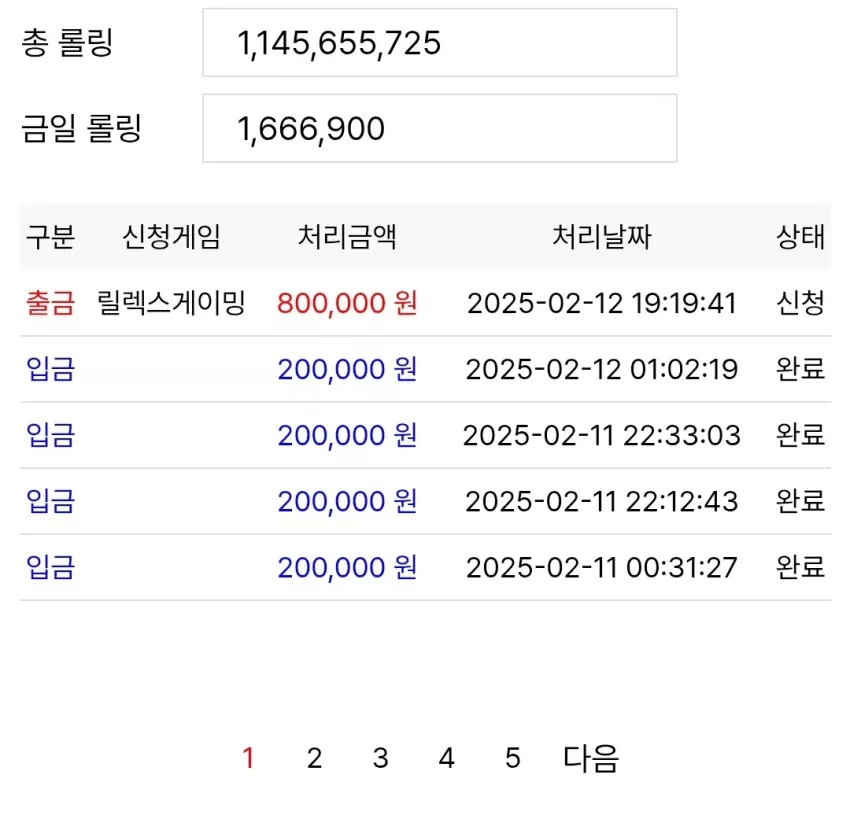Click the 800,000 원 withdrawal amount
Screen dimensions: 850x830
coord(347,303)
